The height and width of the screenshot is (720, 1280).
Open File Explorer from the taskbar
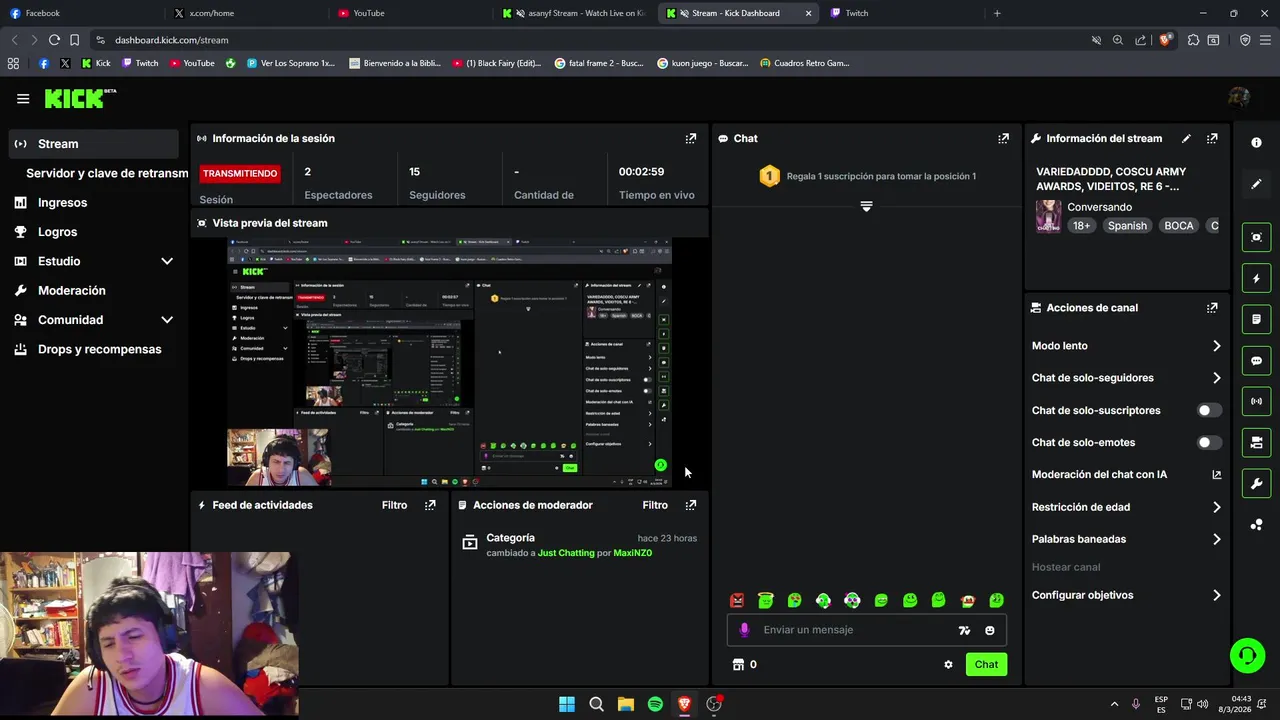point(625,704)
